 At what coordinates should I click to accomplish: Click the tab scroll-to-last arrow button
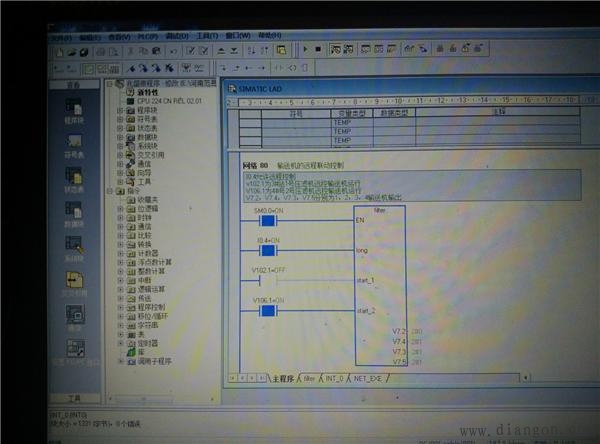[x=262, y=378]
